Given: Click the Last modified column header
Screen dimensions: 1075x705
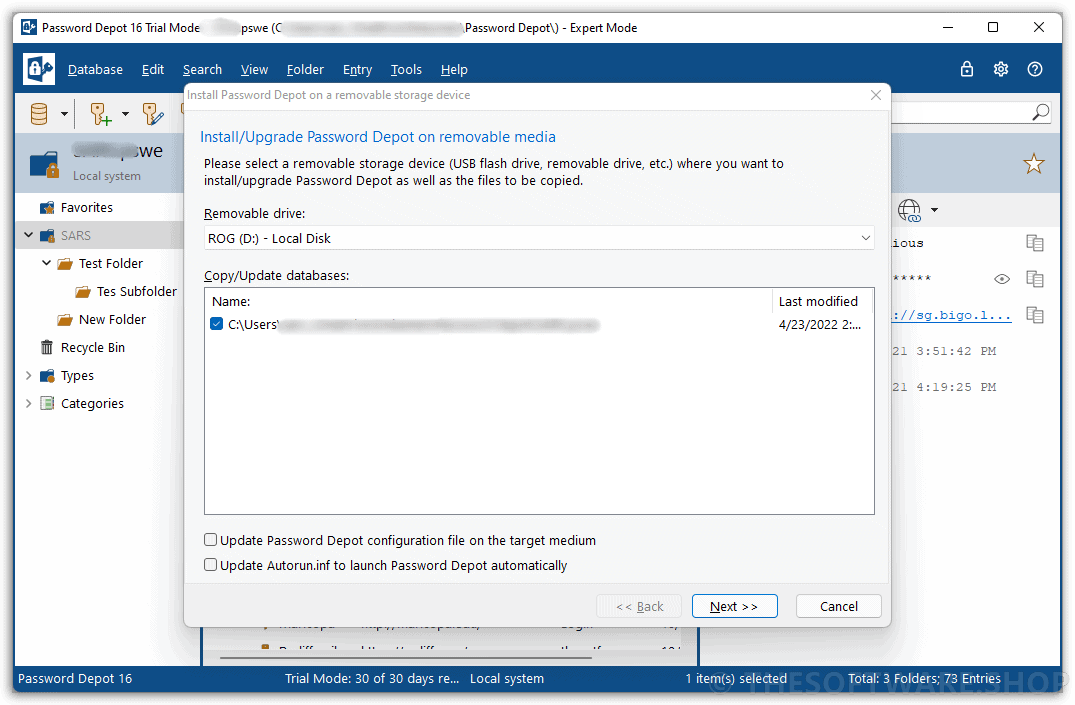Looking at the screenshot, I should point(823,301).
